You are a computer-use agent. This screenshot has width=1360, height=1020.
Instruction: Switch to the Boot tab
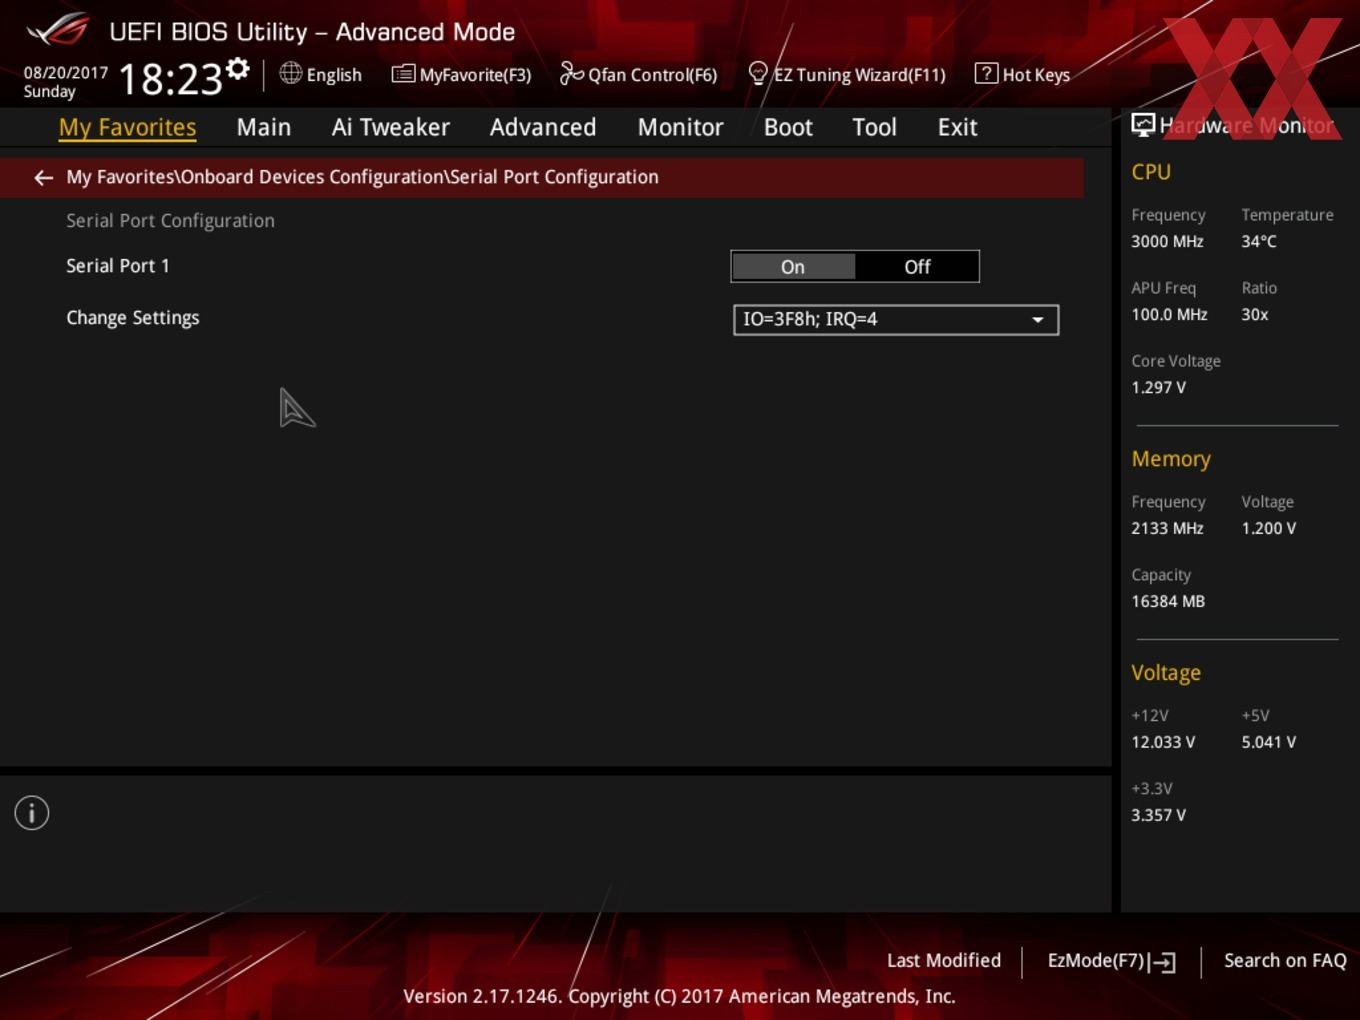(788, 127)
